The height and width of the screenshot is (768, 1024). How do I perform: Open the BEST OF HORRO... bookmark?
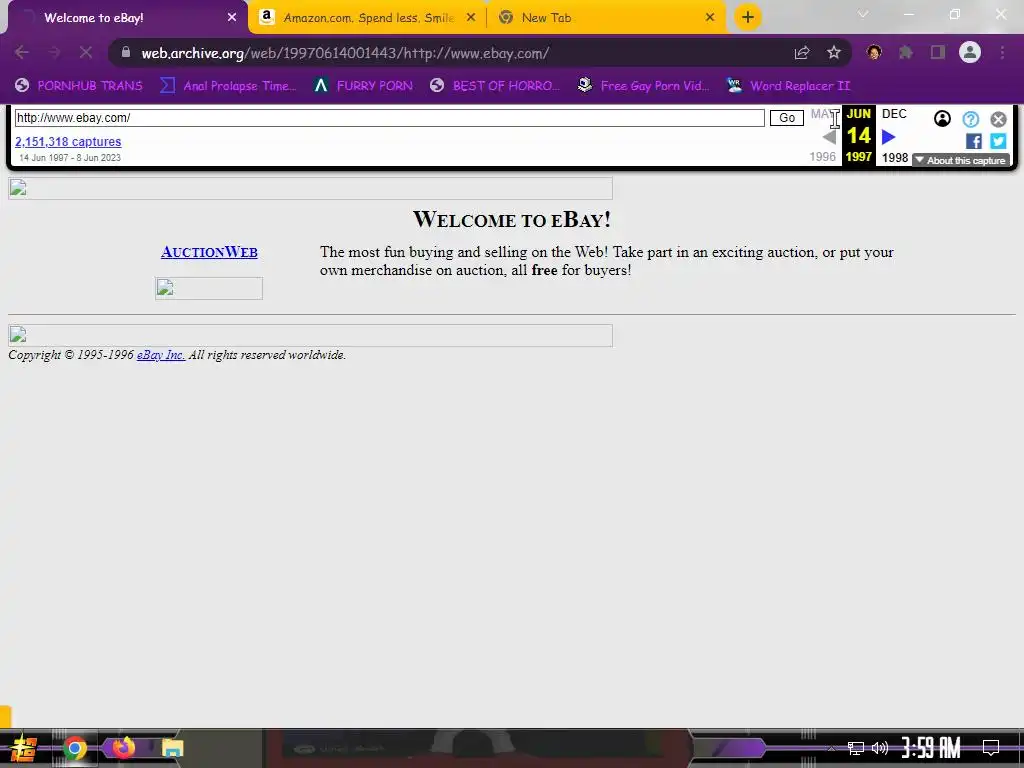tap(494, 86)
